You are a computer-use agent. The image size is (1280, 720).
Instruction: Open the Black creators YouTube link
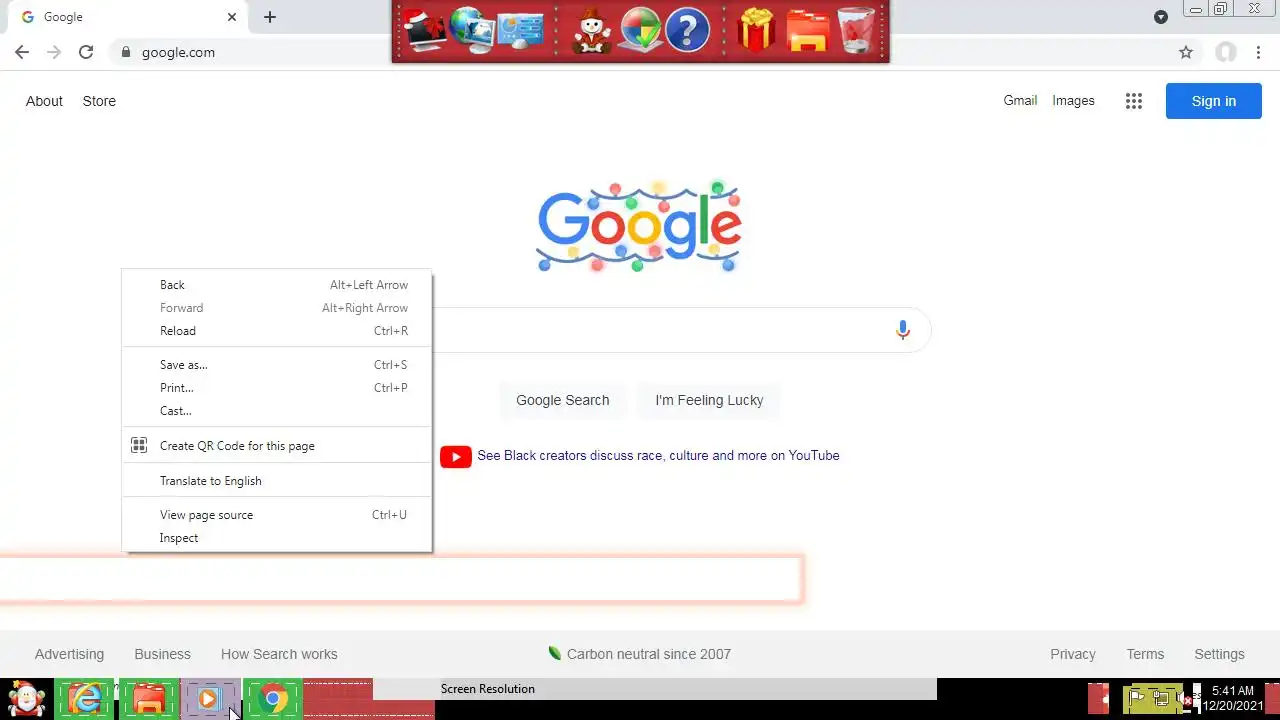coord(658,455)
